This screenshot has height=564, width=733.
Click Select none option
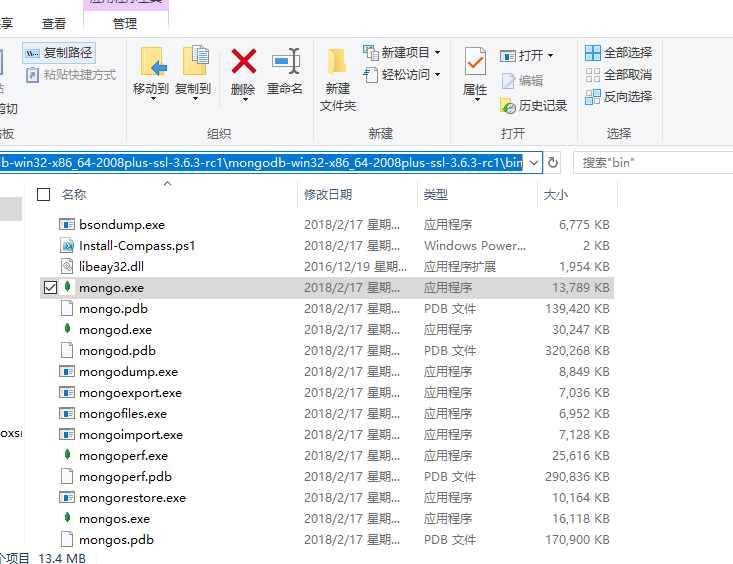click(618, 75)
